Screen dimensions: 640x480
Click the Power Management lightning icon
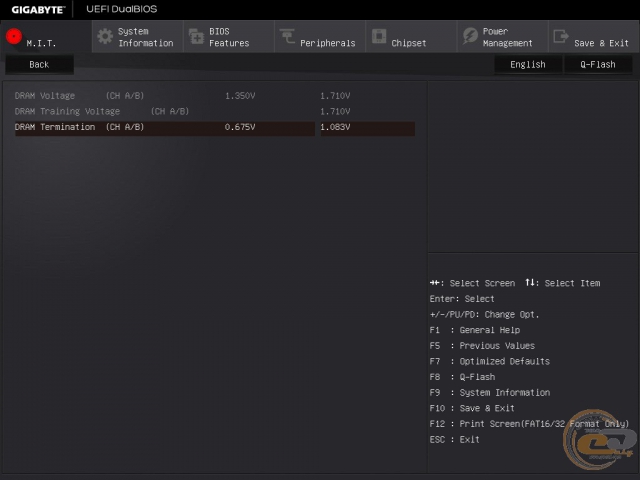point(470,36)
